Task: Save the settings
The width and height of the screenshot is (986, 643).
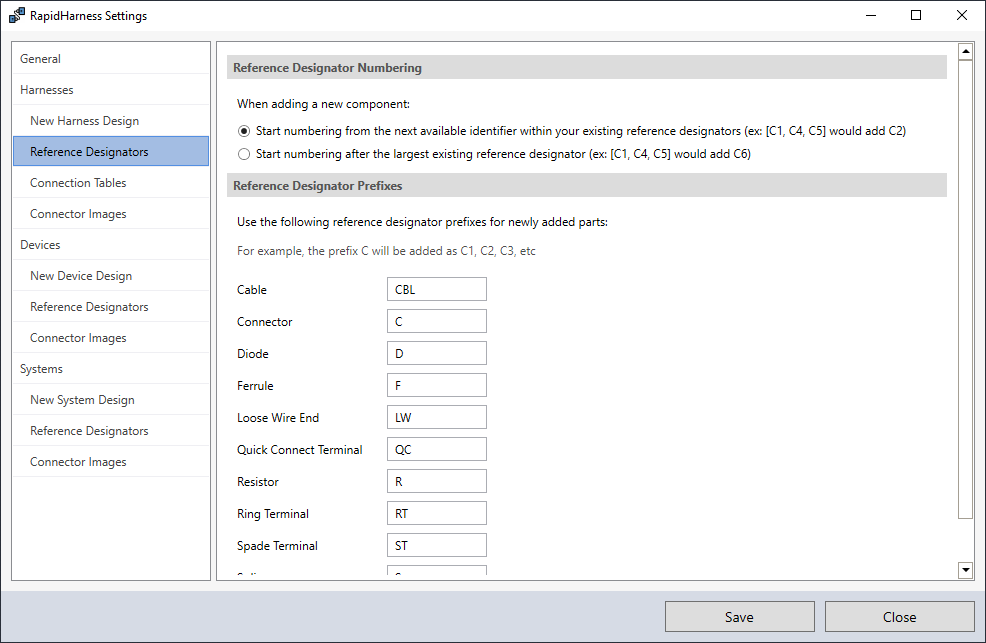Action: point(740,617)
